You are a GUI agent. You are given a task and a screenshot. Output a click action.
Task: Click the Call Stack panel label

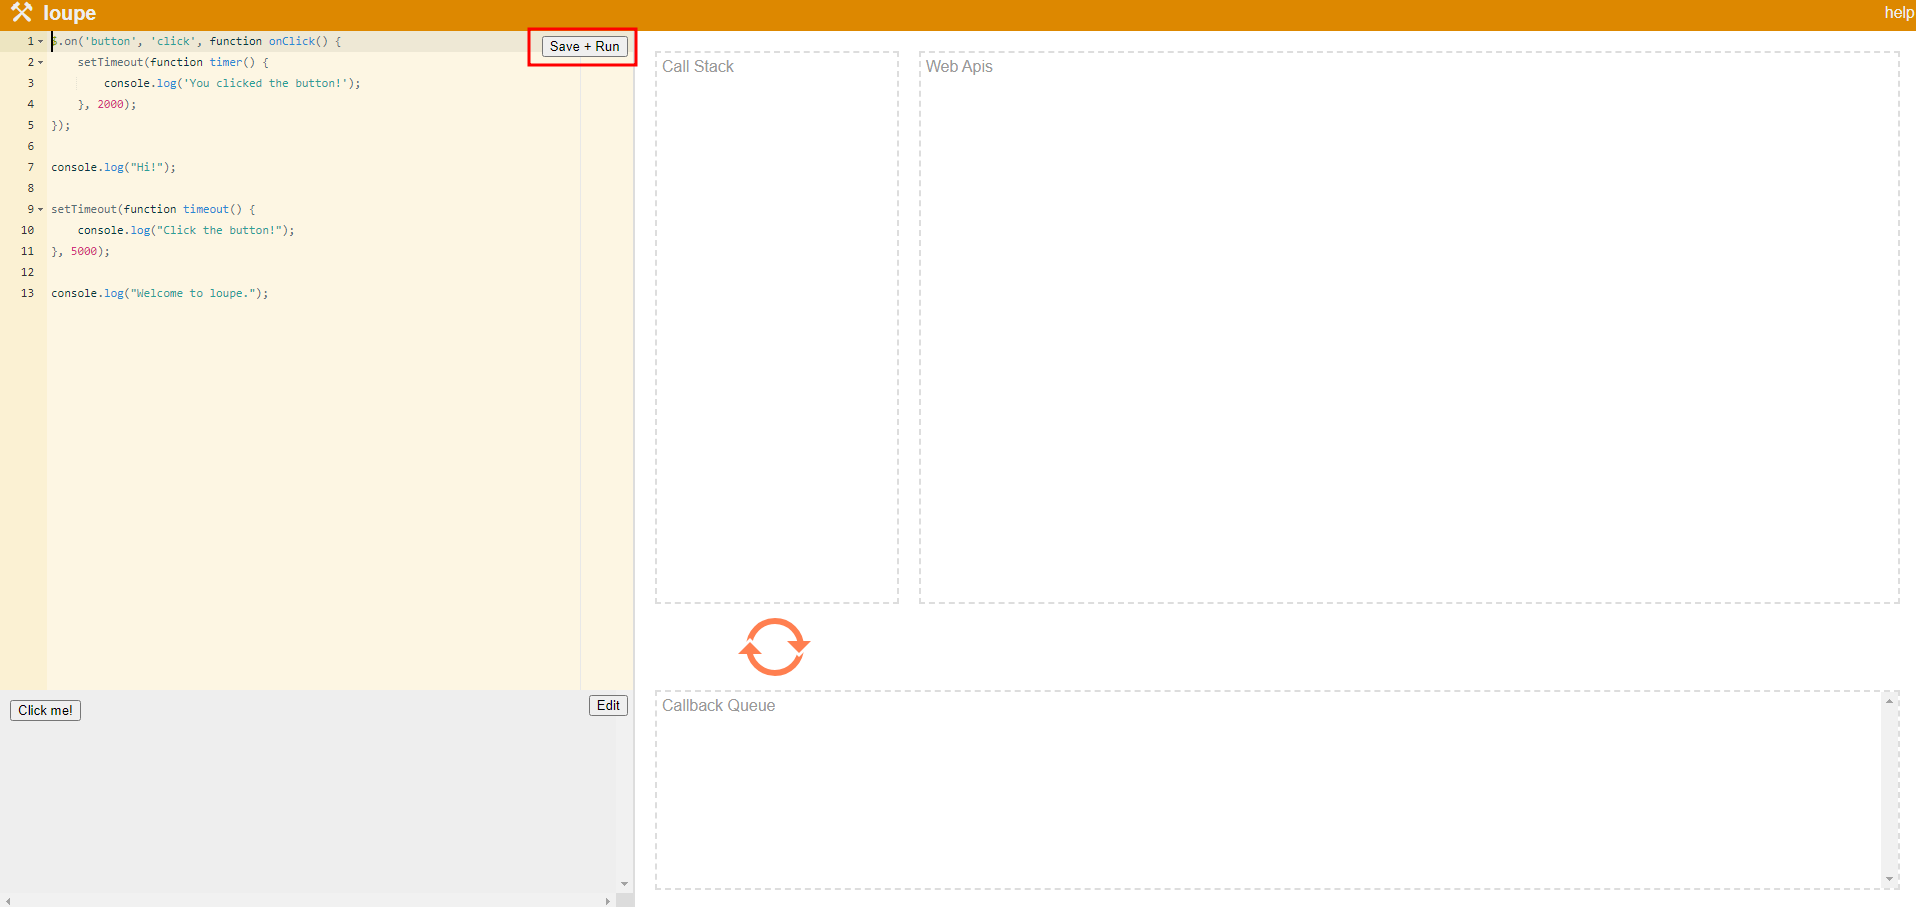pos(698,66)
